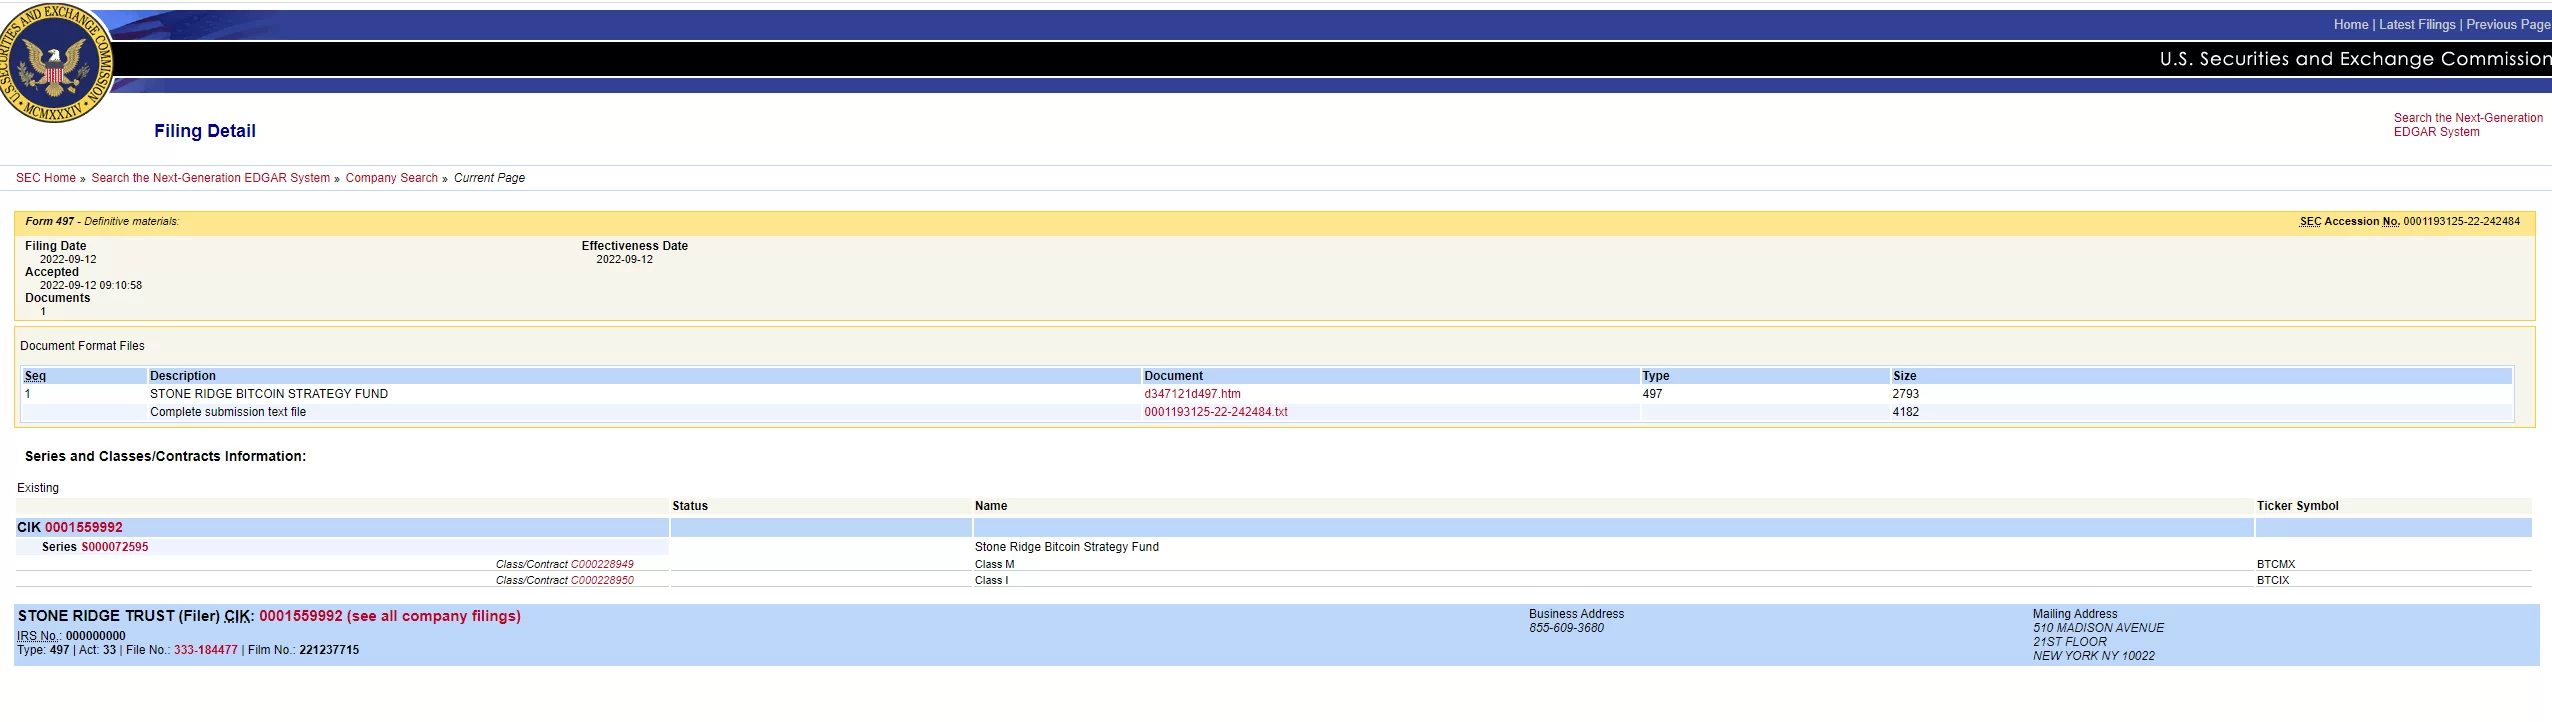Open complete submission text file 0001193125-22-242484.txt
This screenshot has height=722, width=2552.
[x=1215, y=412]
